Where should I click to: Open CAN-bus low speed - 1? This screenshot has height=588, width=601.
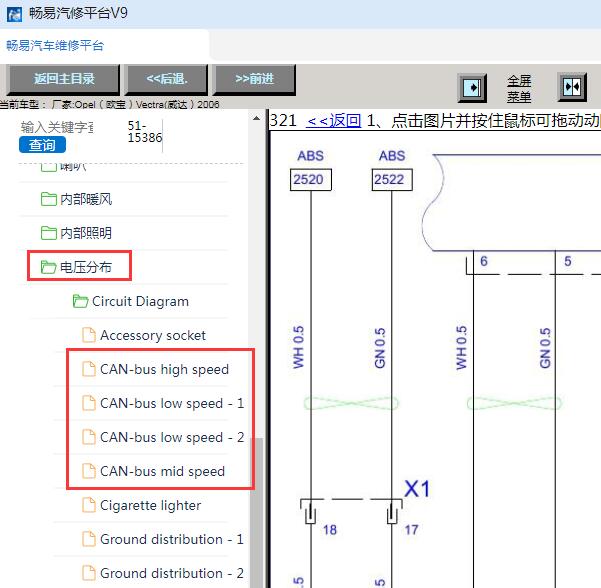[172, 403]
